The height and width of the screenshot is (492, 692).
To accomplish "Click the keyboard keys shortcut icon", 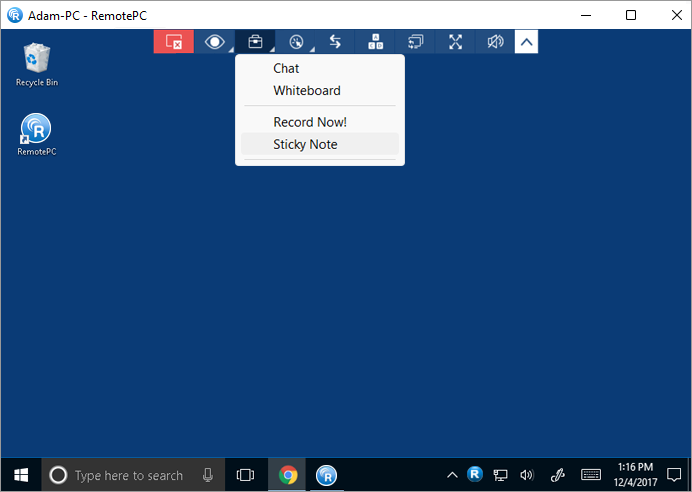I will pos(375,42).
